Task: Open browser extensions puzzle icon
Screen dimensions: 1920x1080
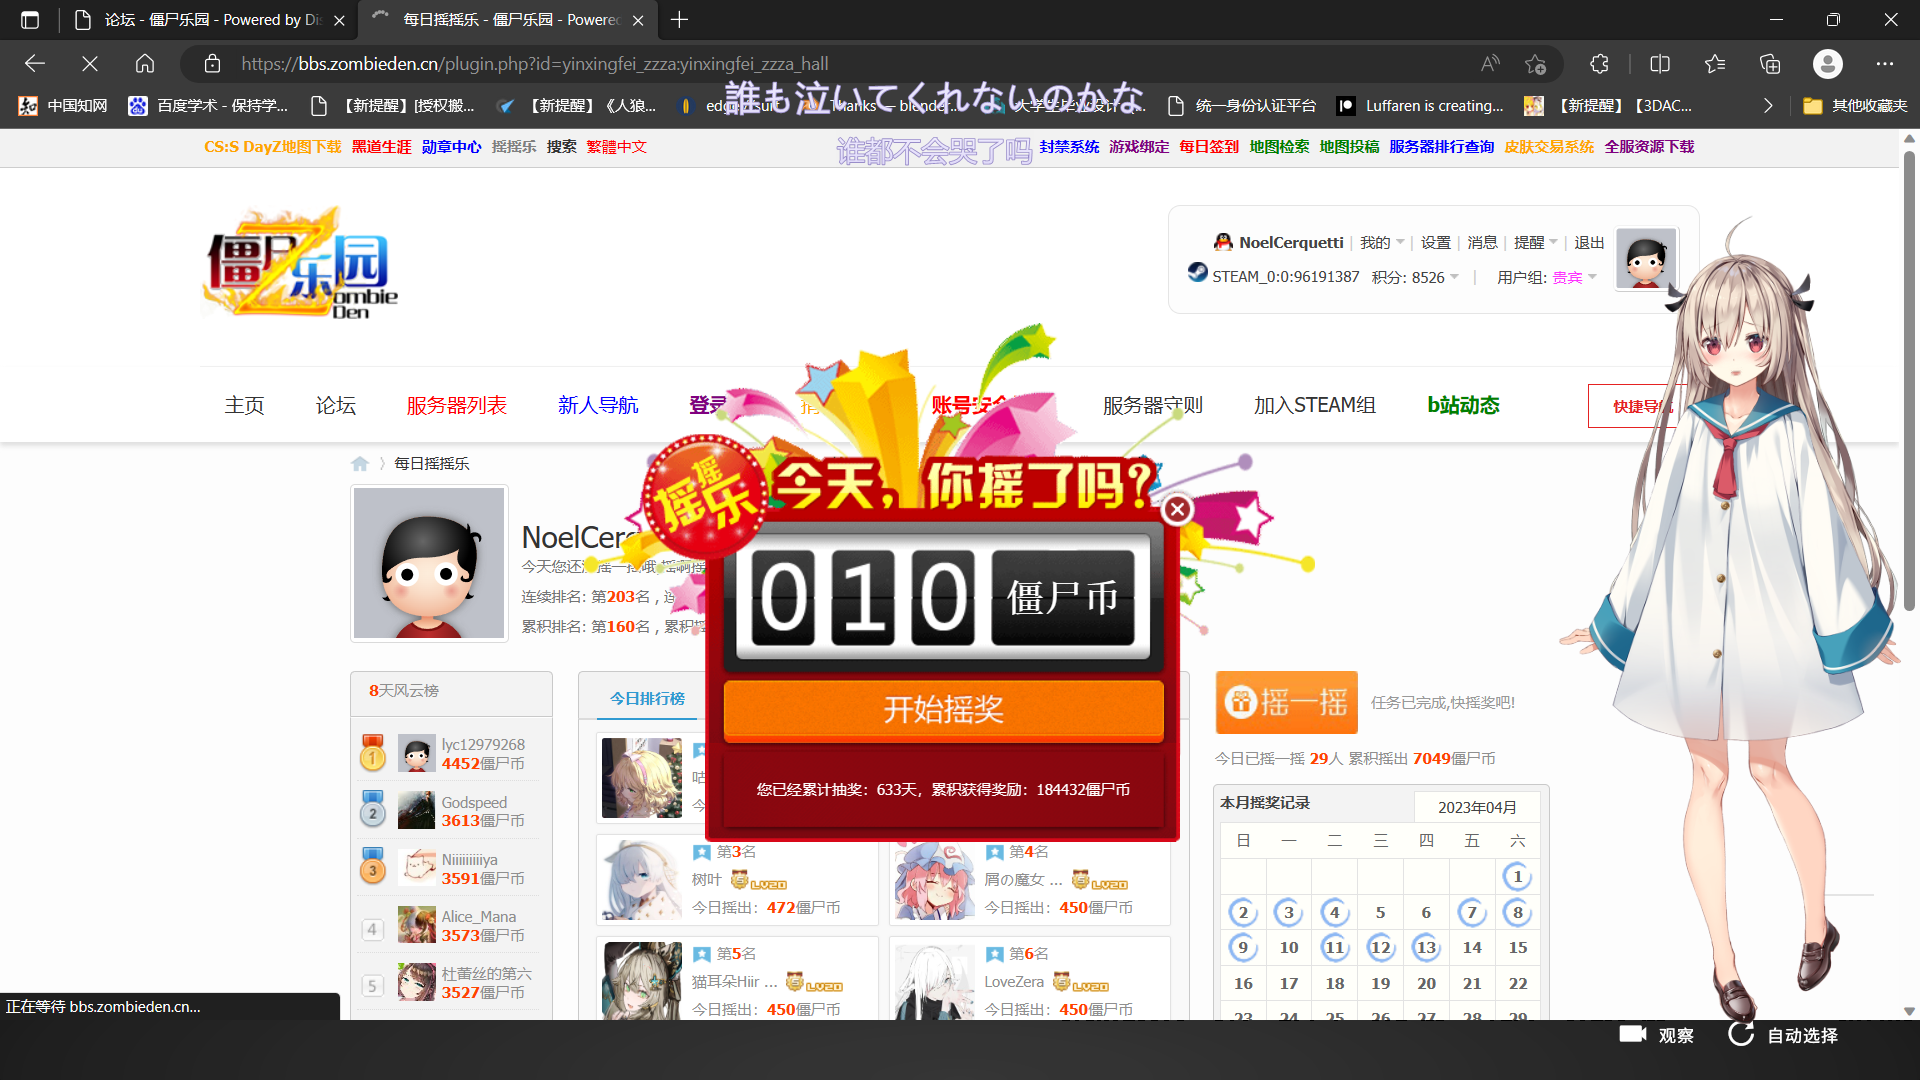Action: (x=1599, y=64)
